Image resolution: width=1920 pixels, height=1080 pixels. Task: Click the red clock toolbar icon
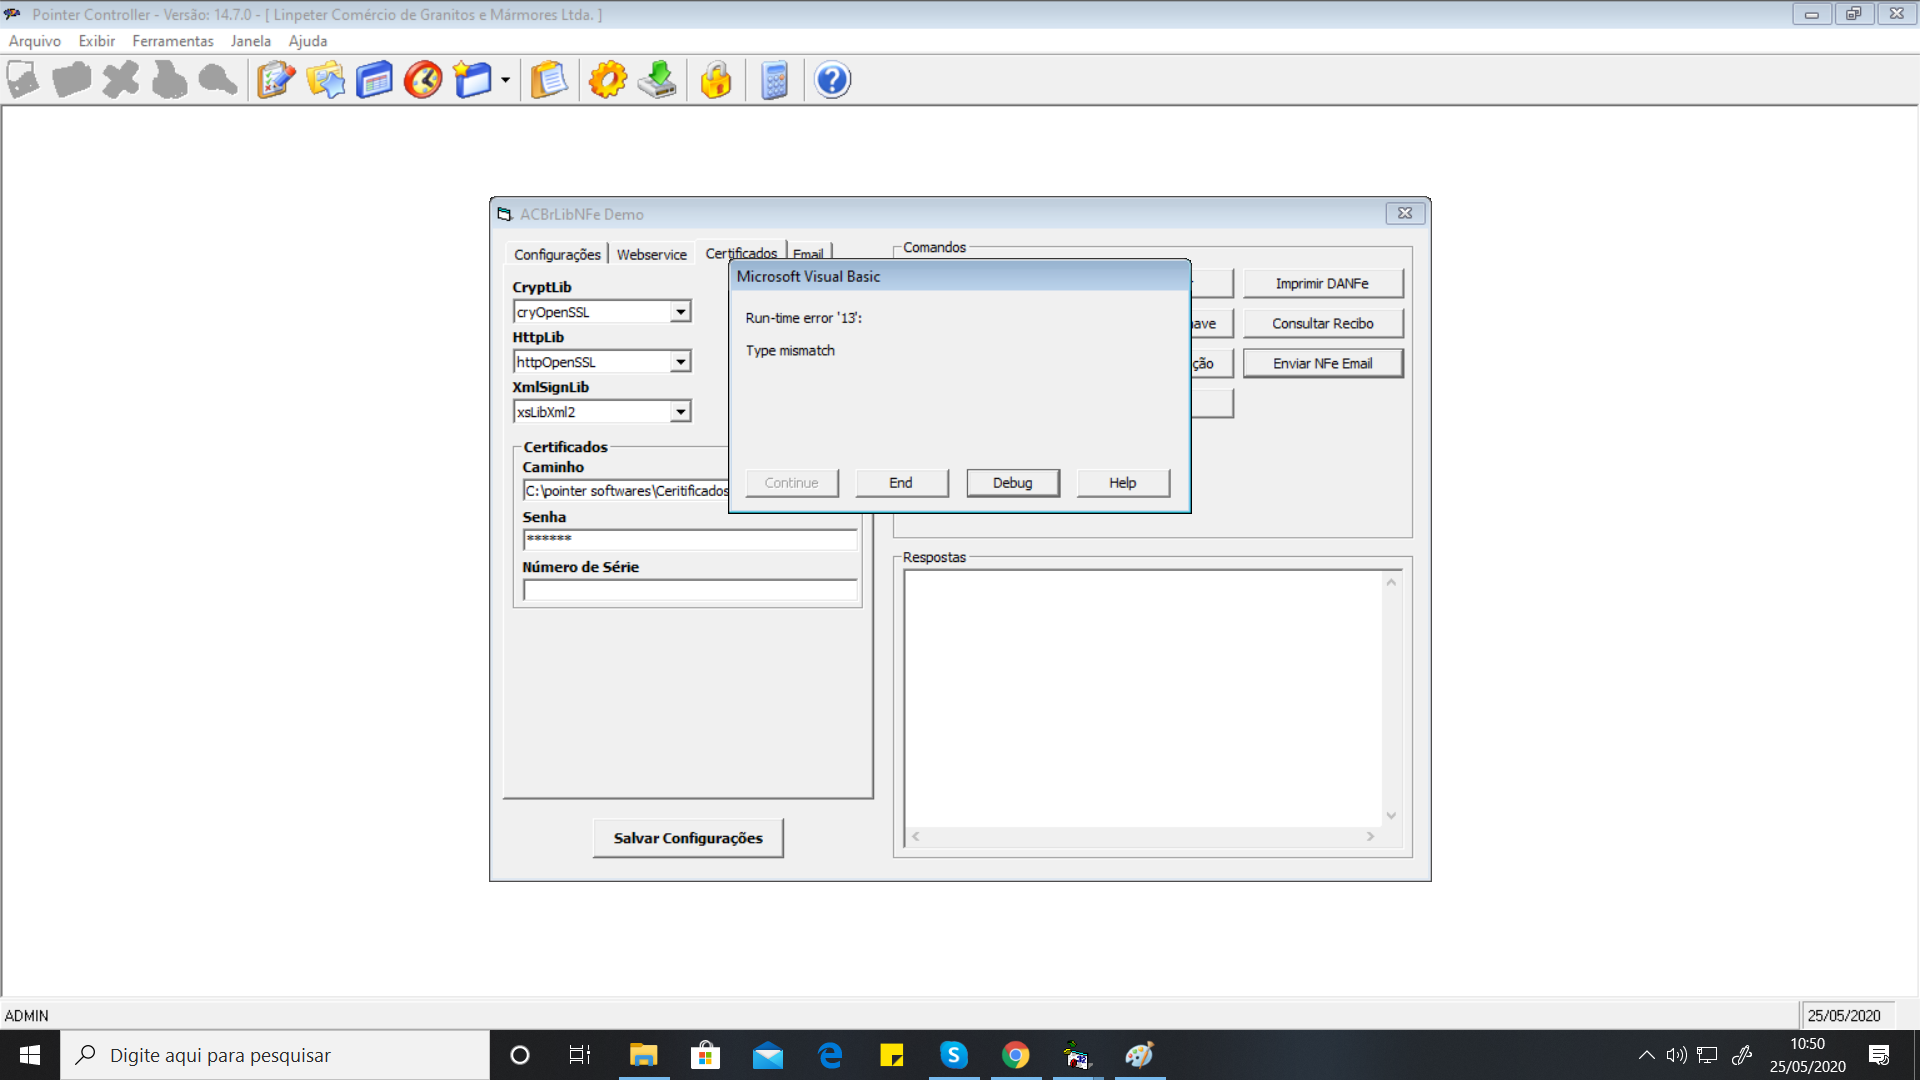(x=423, y=80)
